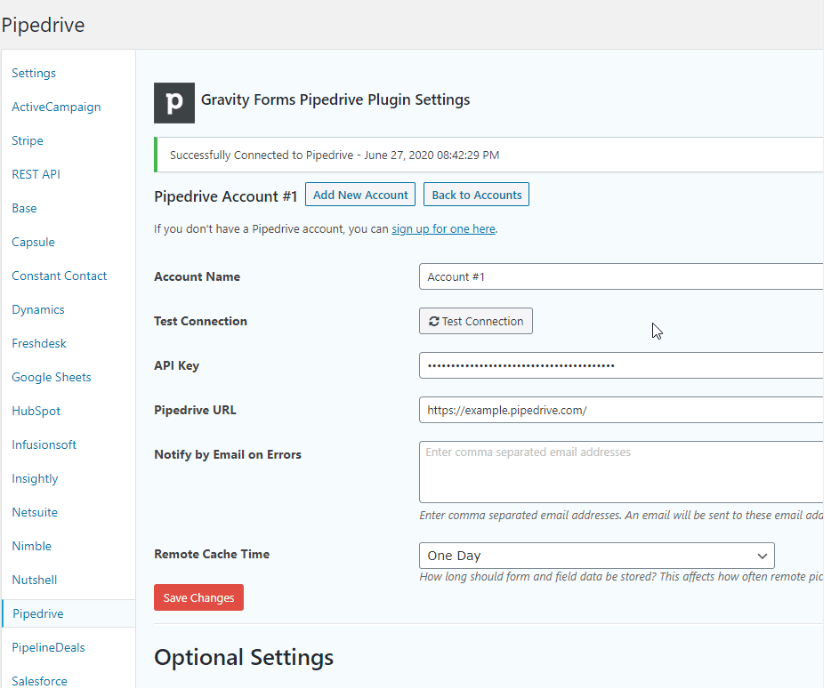Screen dimensions: 825x688
Task: Click the Optional Settings heading
Action: click(244, 657)
